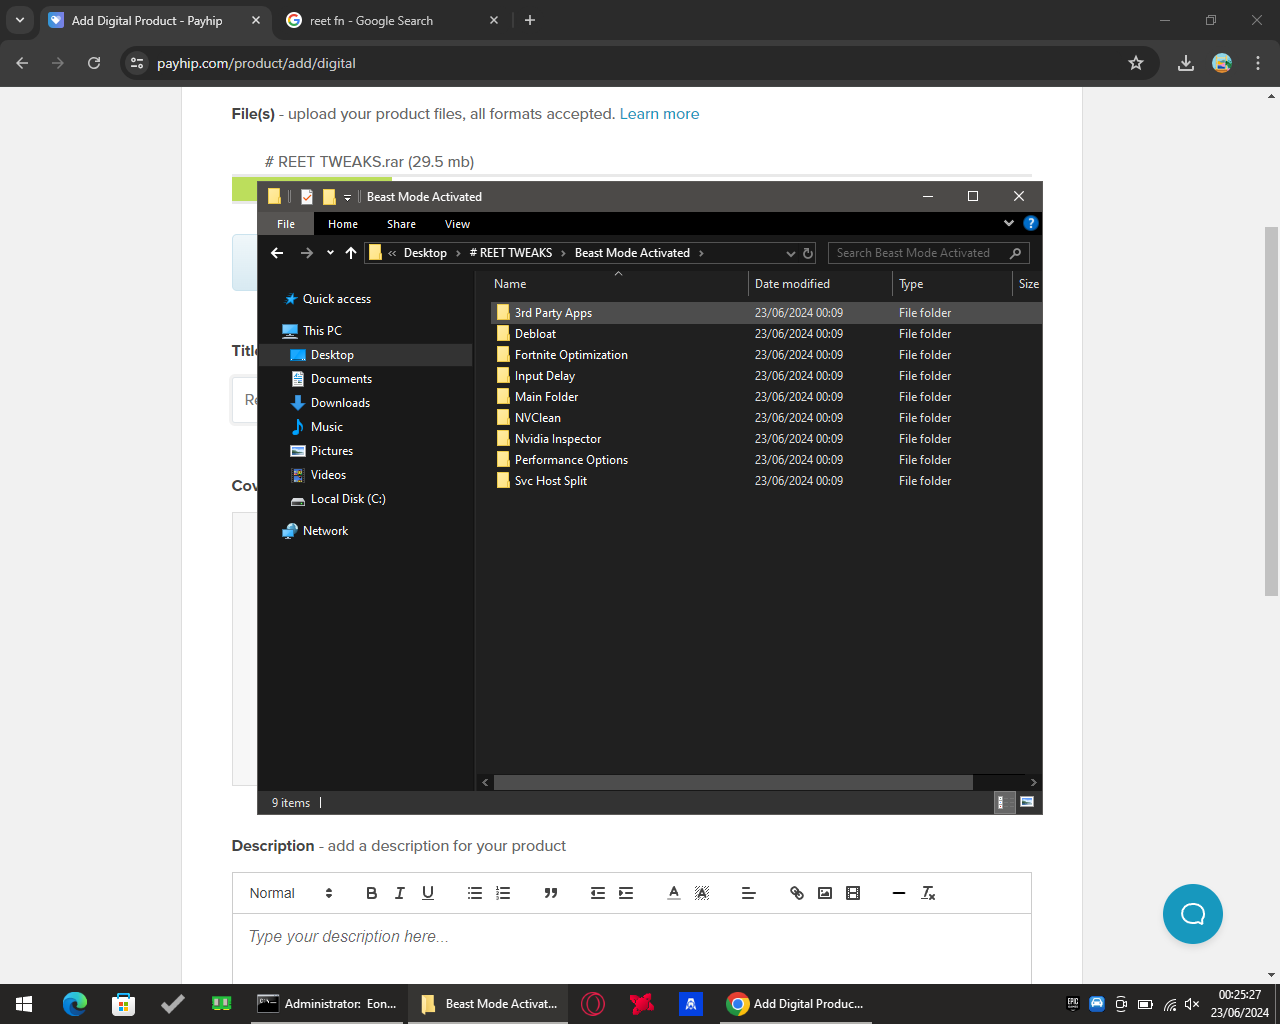Open Explorer help question mark icon
Viewport: 1280px width, 1024px height.
(x=1031, y=223)
